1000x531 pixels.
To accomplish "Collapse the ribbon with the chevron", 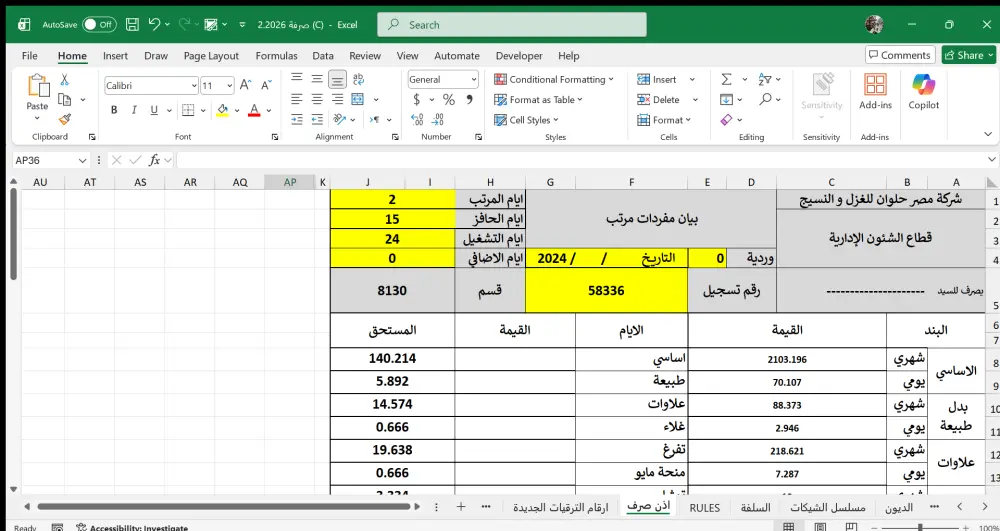I will [988, 135].
